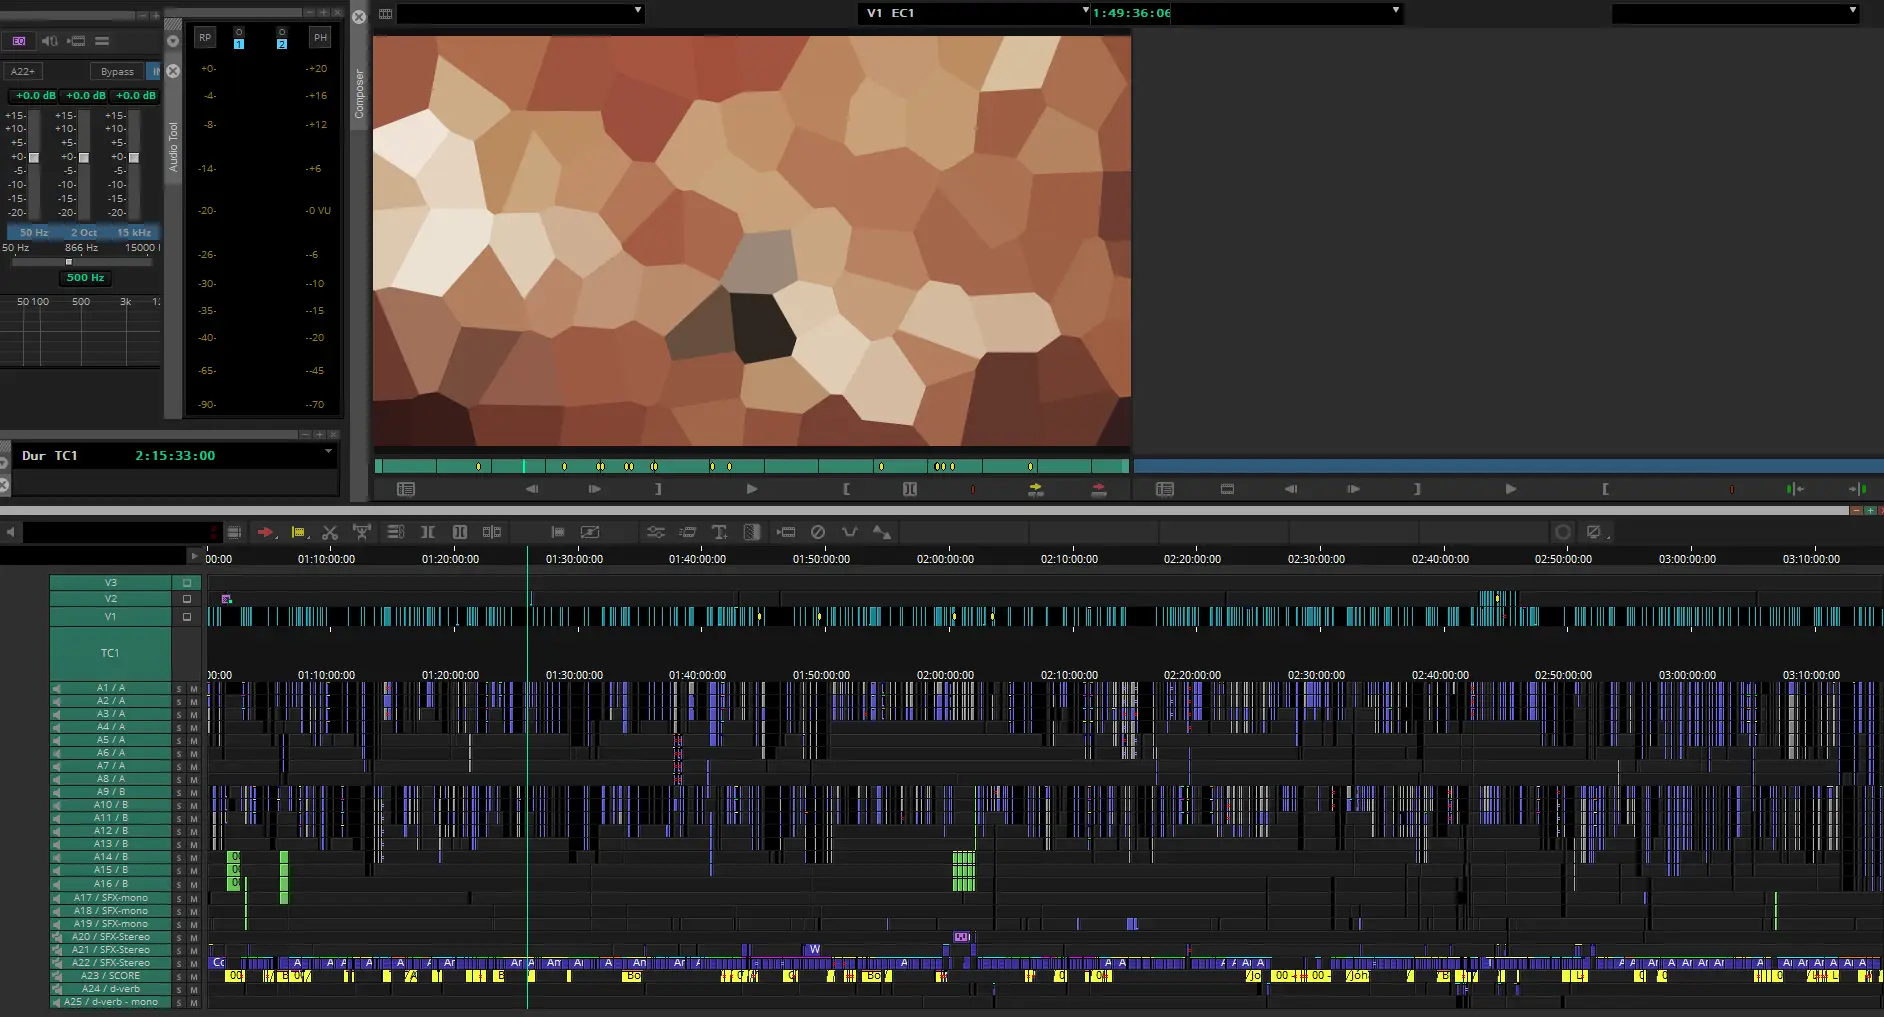
Task: Select the red Overwrite segment arrow tool
Action: pos(265,532)
